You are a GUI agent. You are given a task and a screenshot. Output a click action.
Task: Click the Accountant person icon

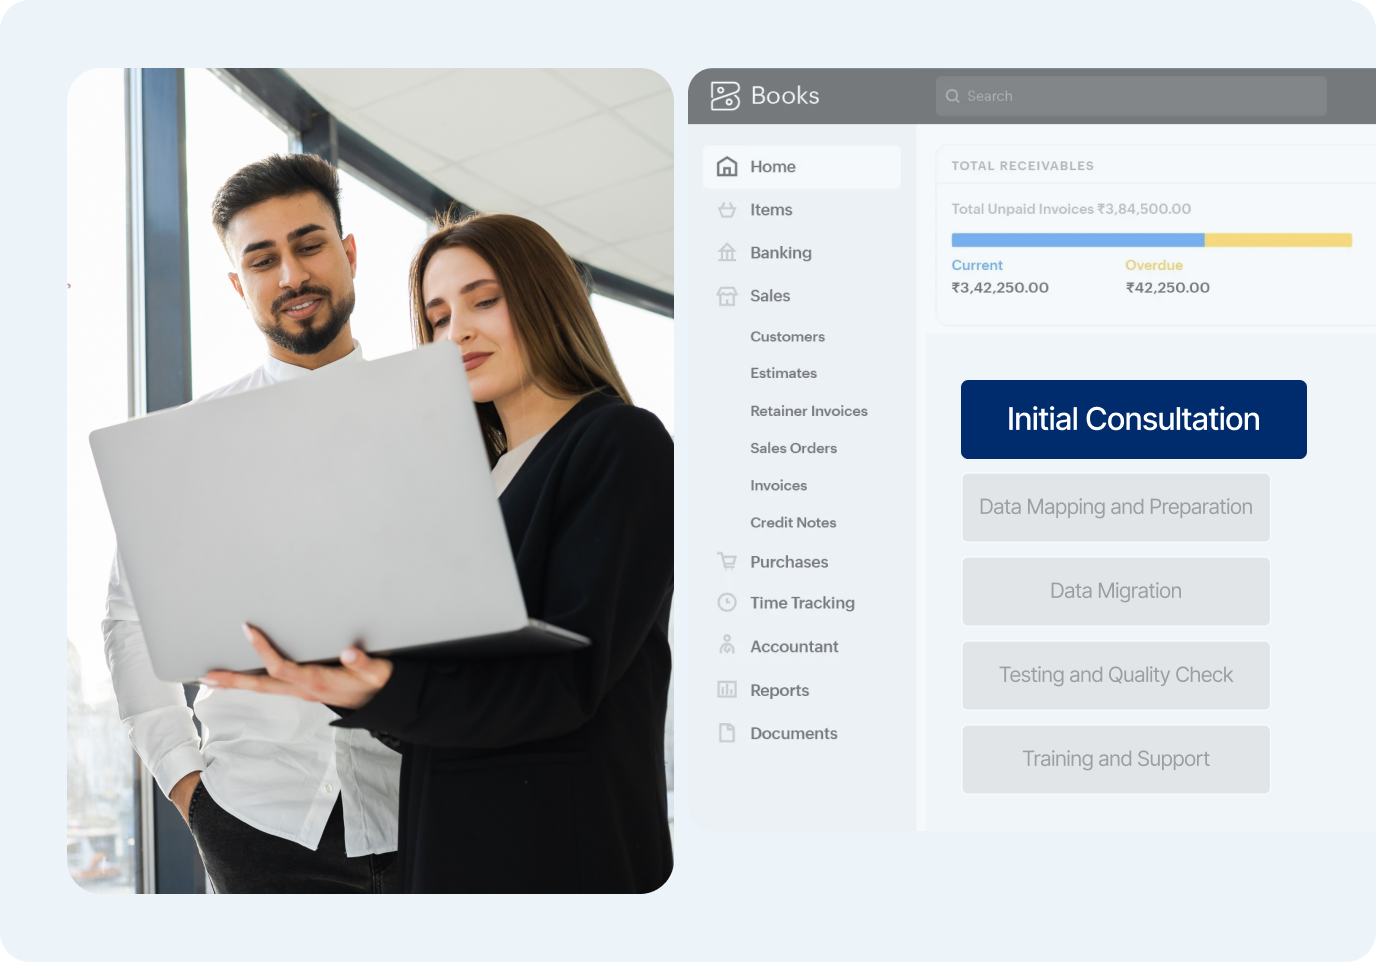(x=727, y=645)
